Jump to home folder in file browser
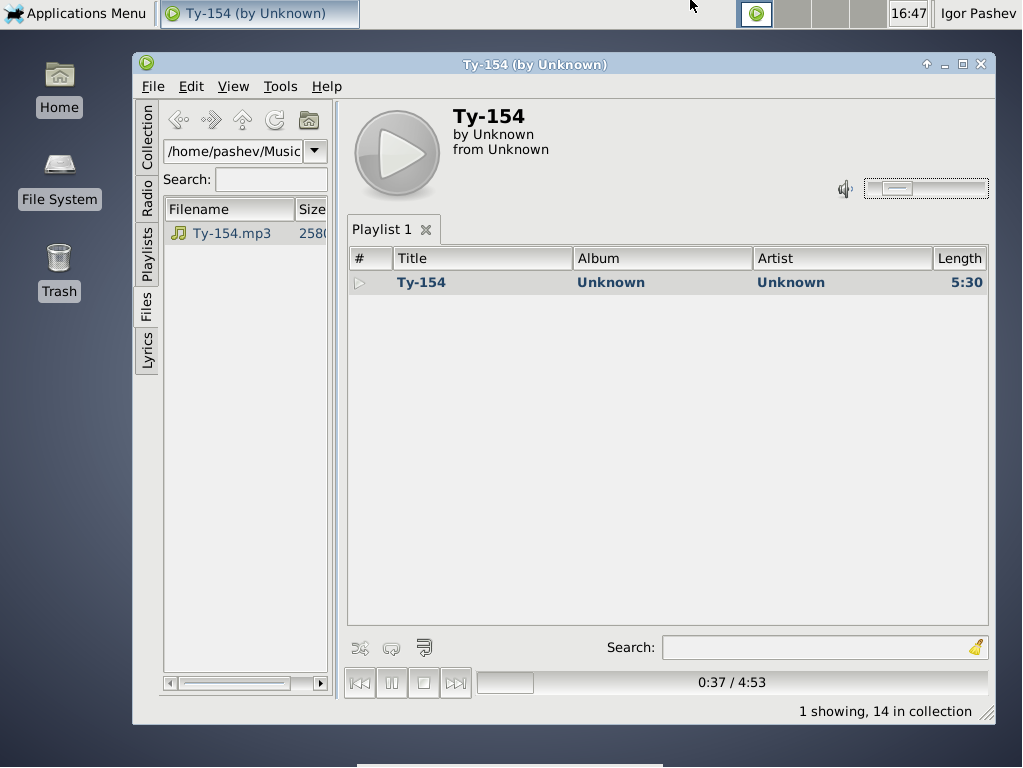The height and width of the screenshot is (768, 1023). (x=309, y=120)
